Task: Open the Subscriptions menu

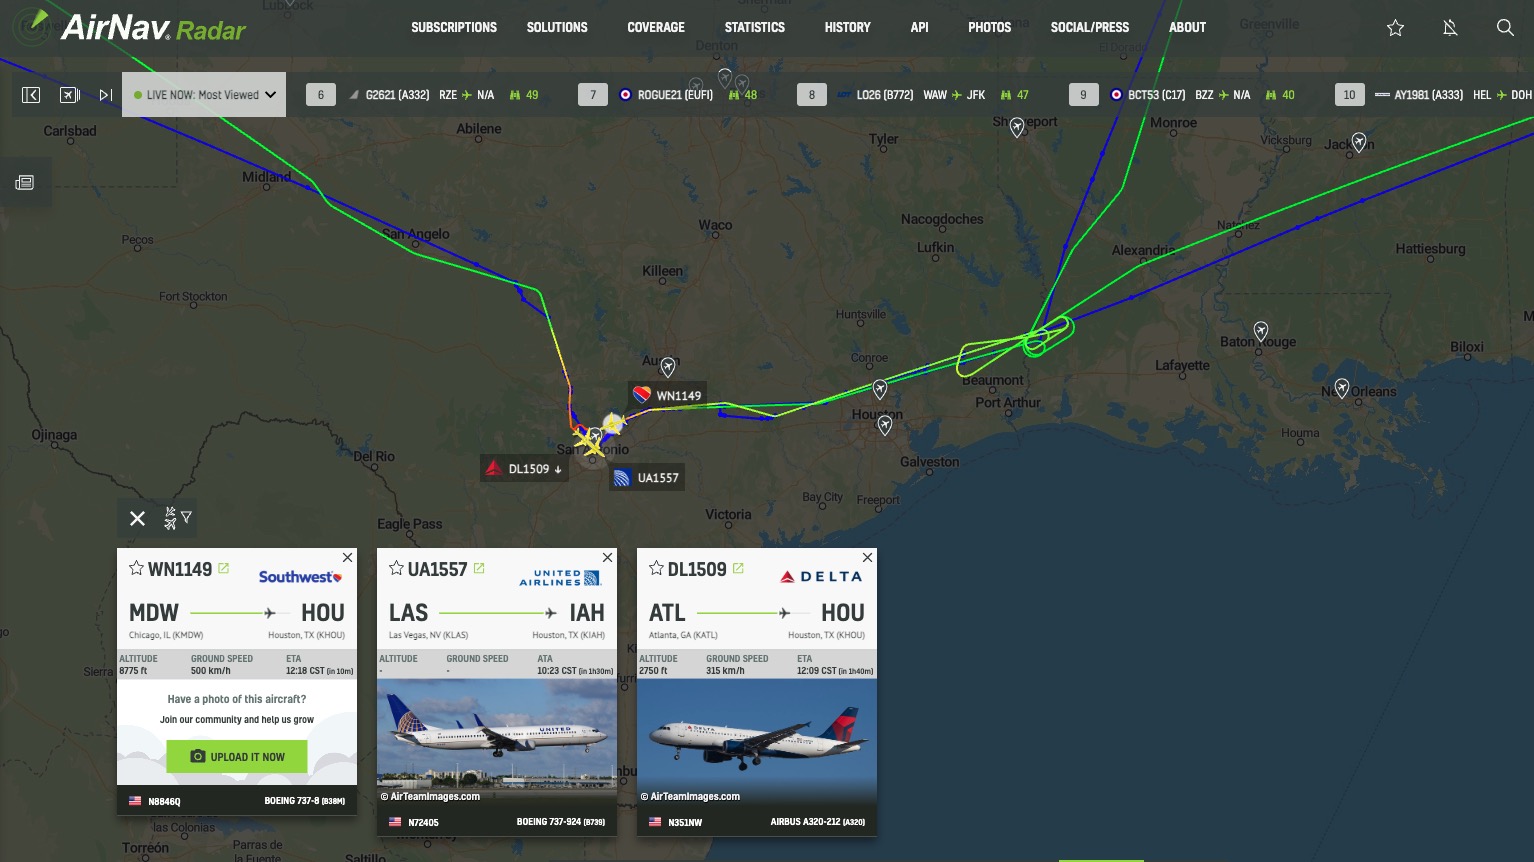Action: 454,27
